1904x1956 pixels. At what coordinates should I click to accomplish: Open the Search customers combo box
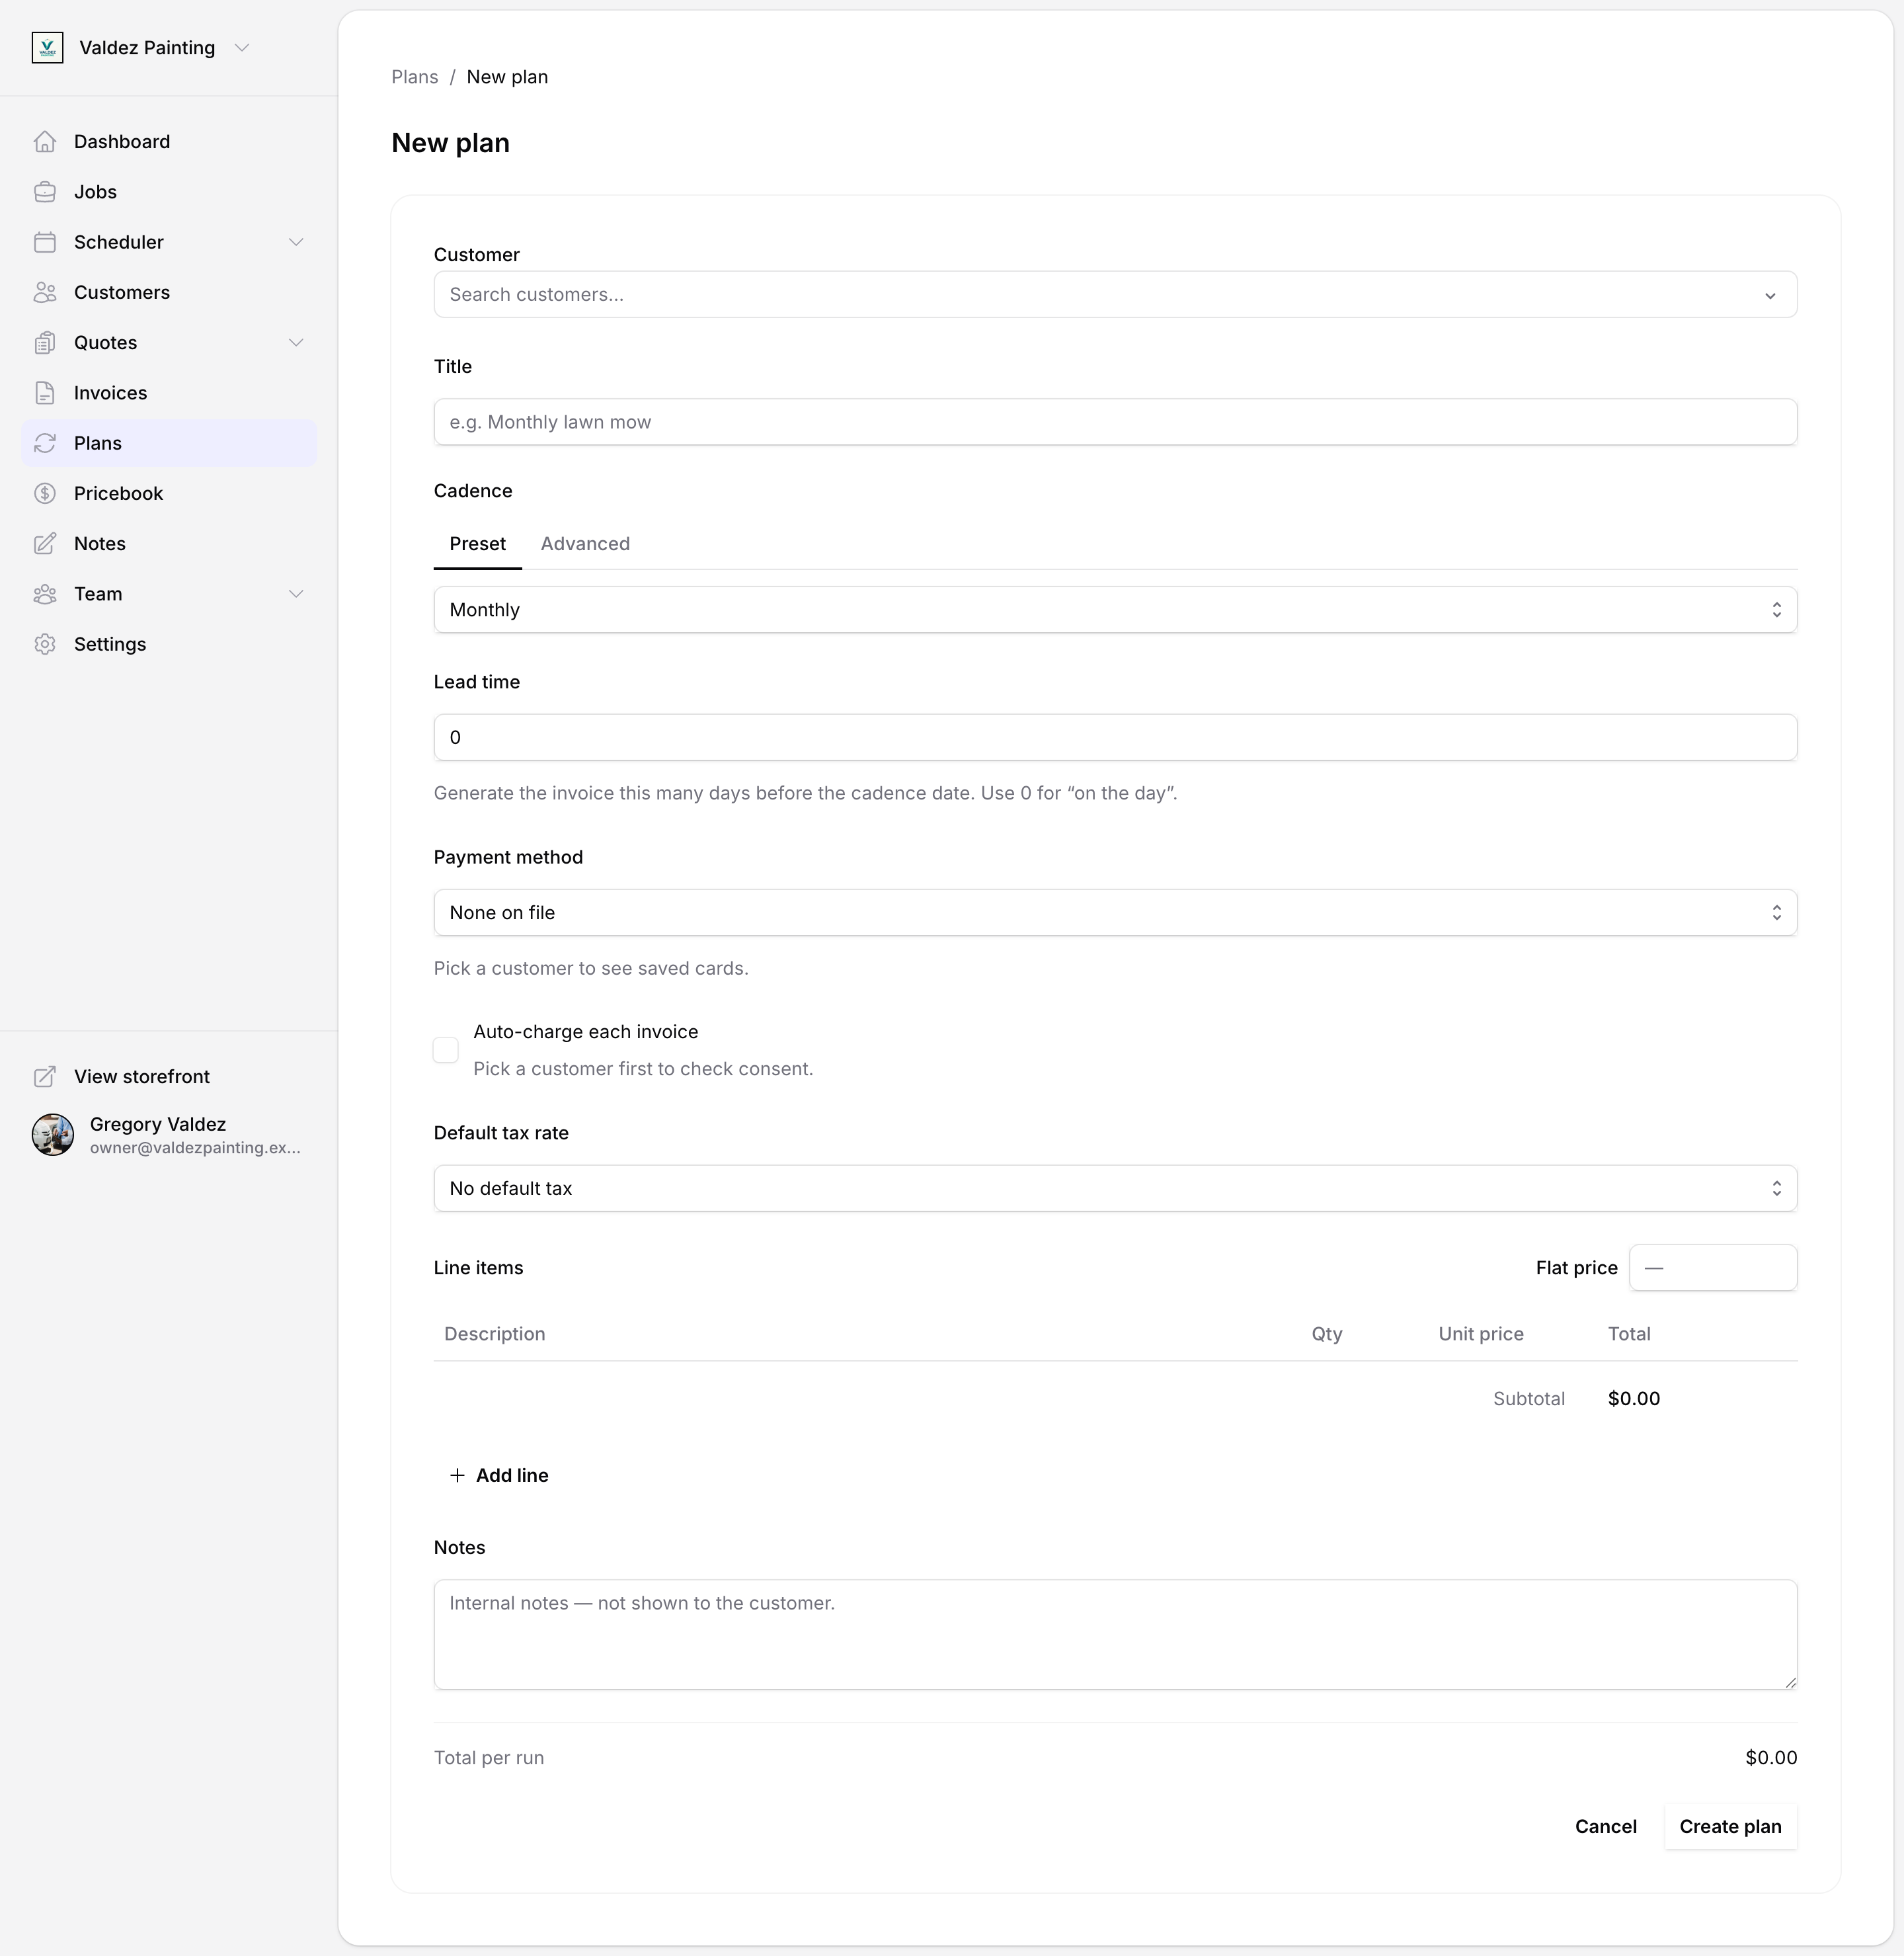tap(1115, 294)
